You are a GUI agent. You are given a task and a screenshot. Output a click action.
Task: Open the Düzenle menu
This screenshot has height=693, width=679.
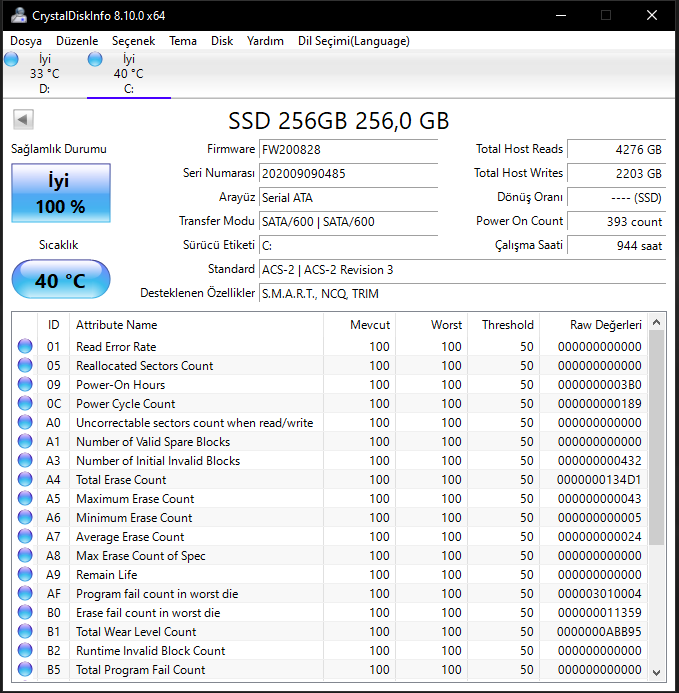(x=77, y=41)
